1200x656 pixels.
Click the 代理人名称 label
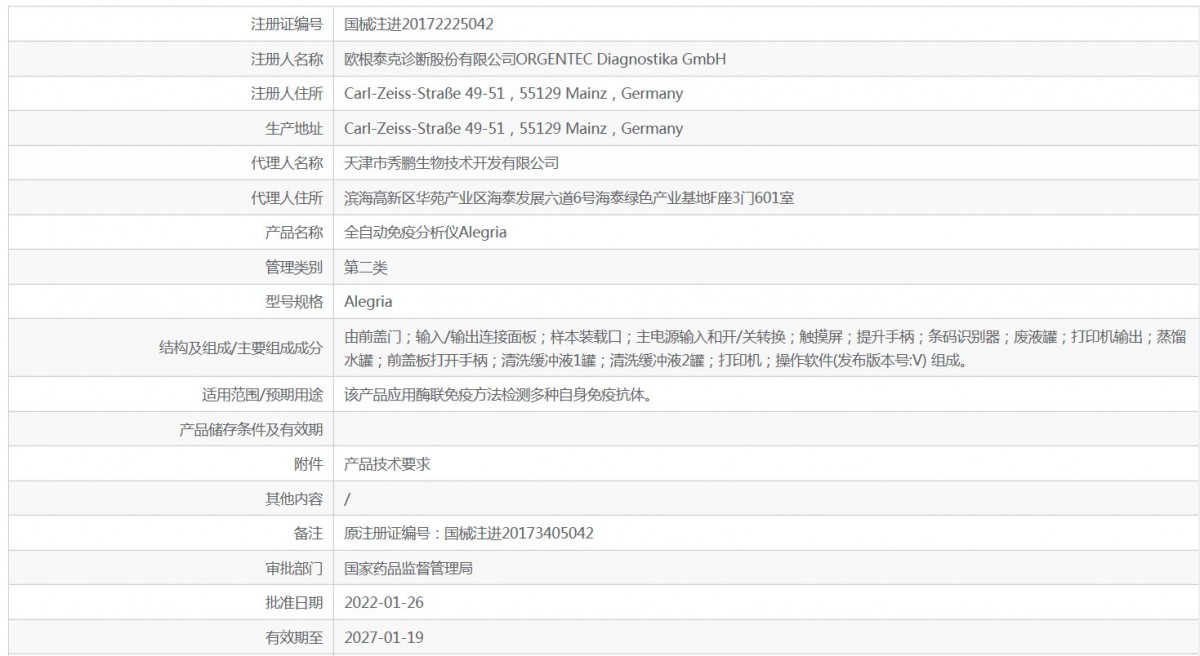(x=286, y=163)
